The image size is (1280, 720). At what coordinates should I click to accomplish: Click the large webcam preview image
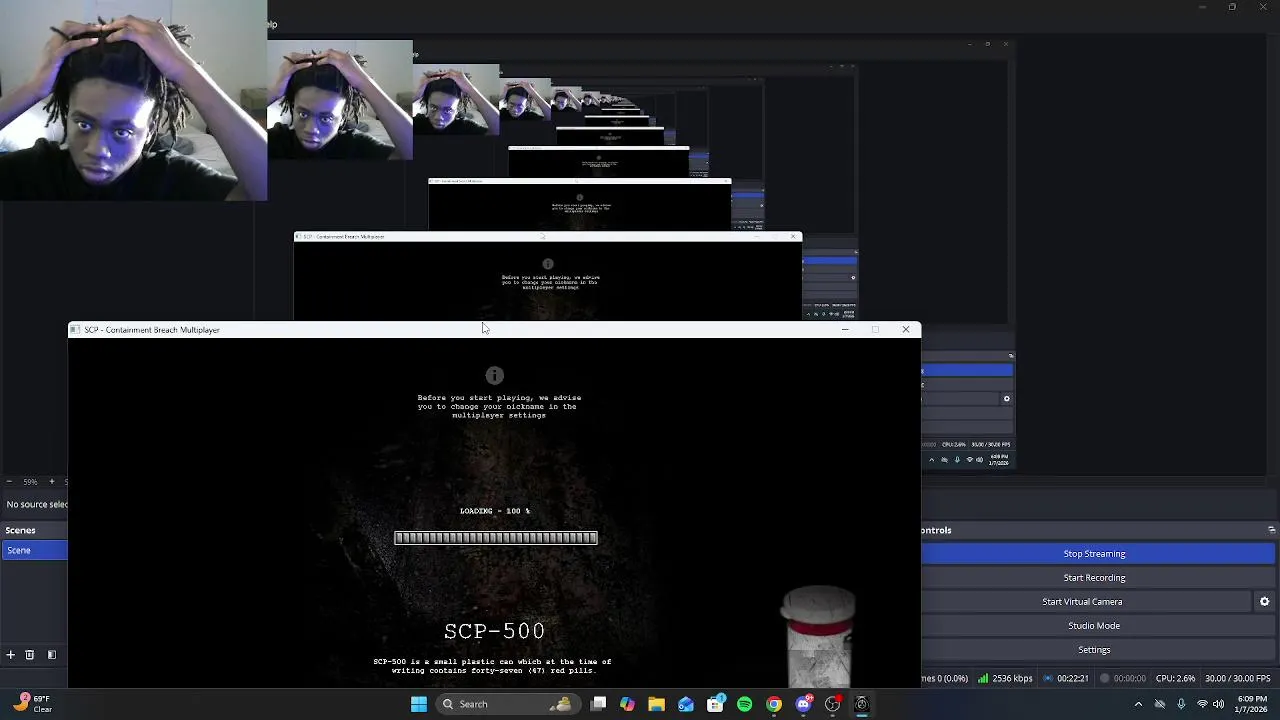(x=133, y=100)
